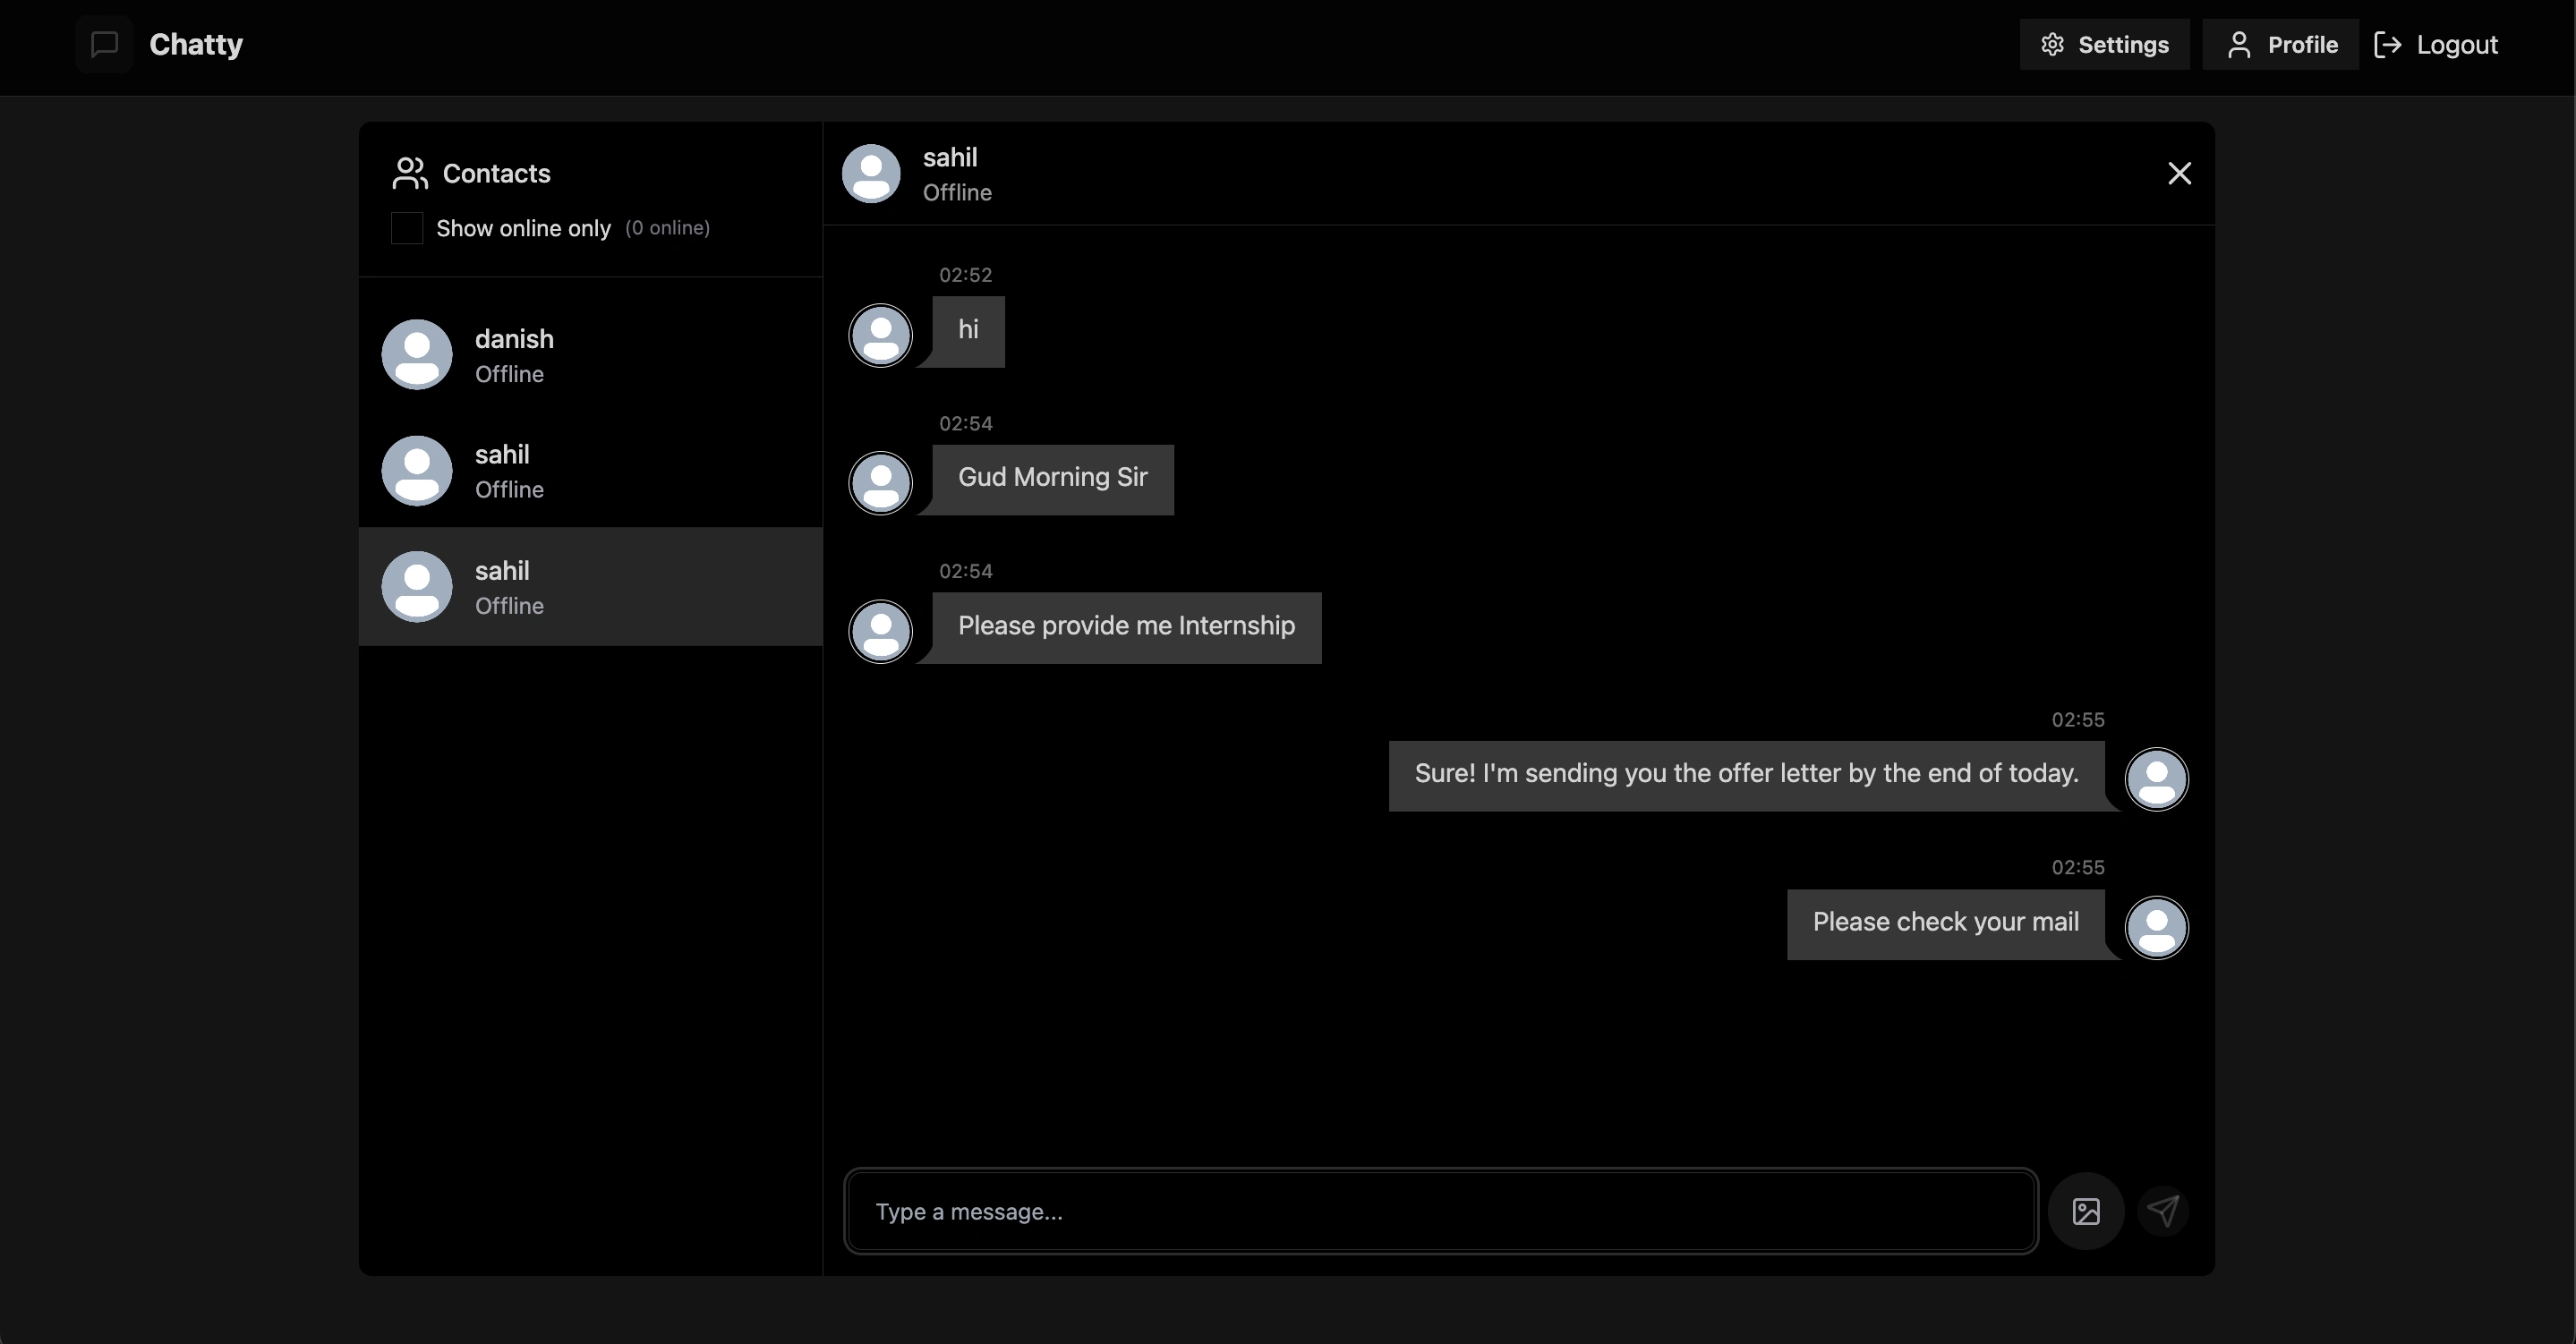Screen dimensions: 2576x1344
Task: Close the current chat with X icon
Action: (2179, 173)
